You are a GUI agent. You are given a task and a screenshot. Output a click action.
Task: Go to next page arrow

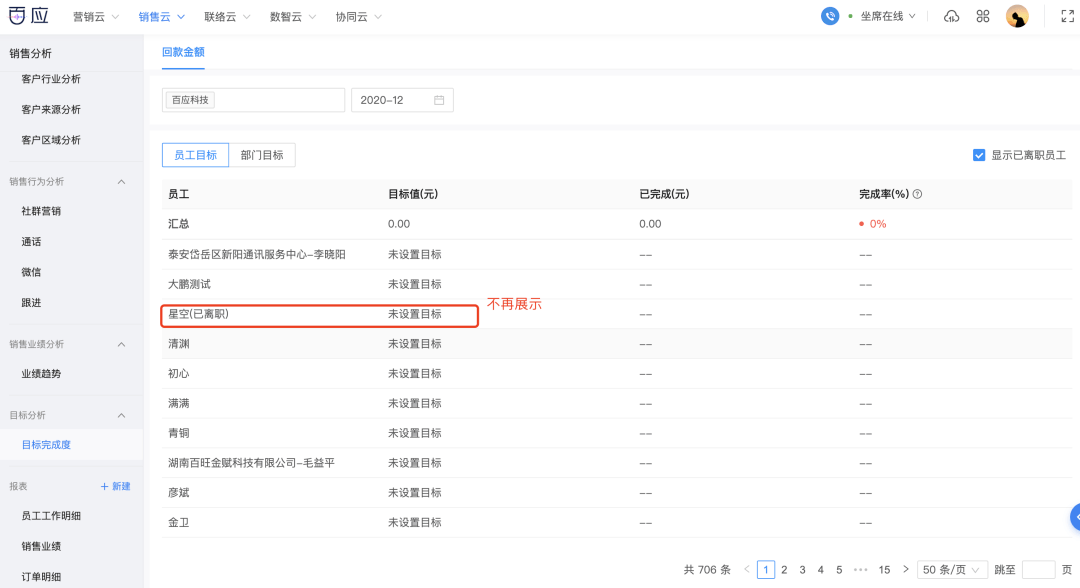(906, 569)
